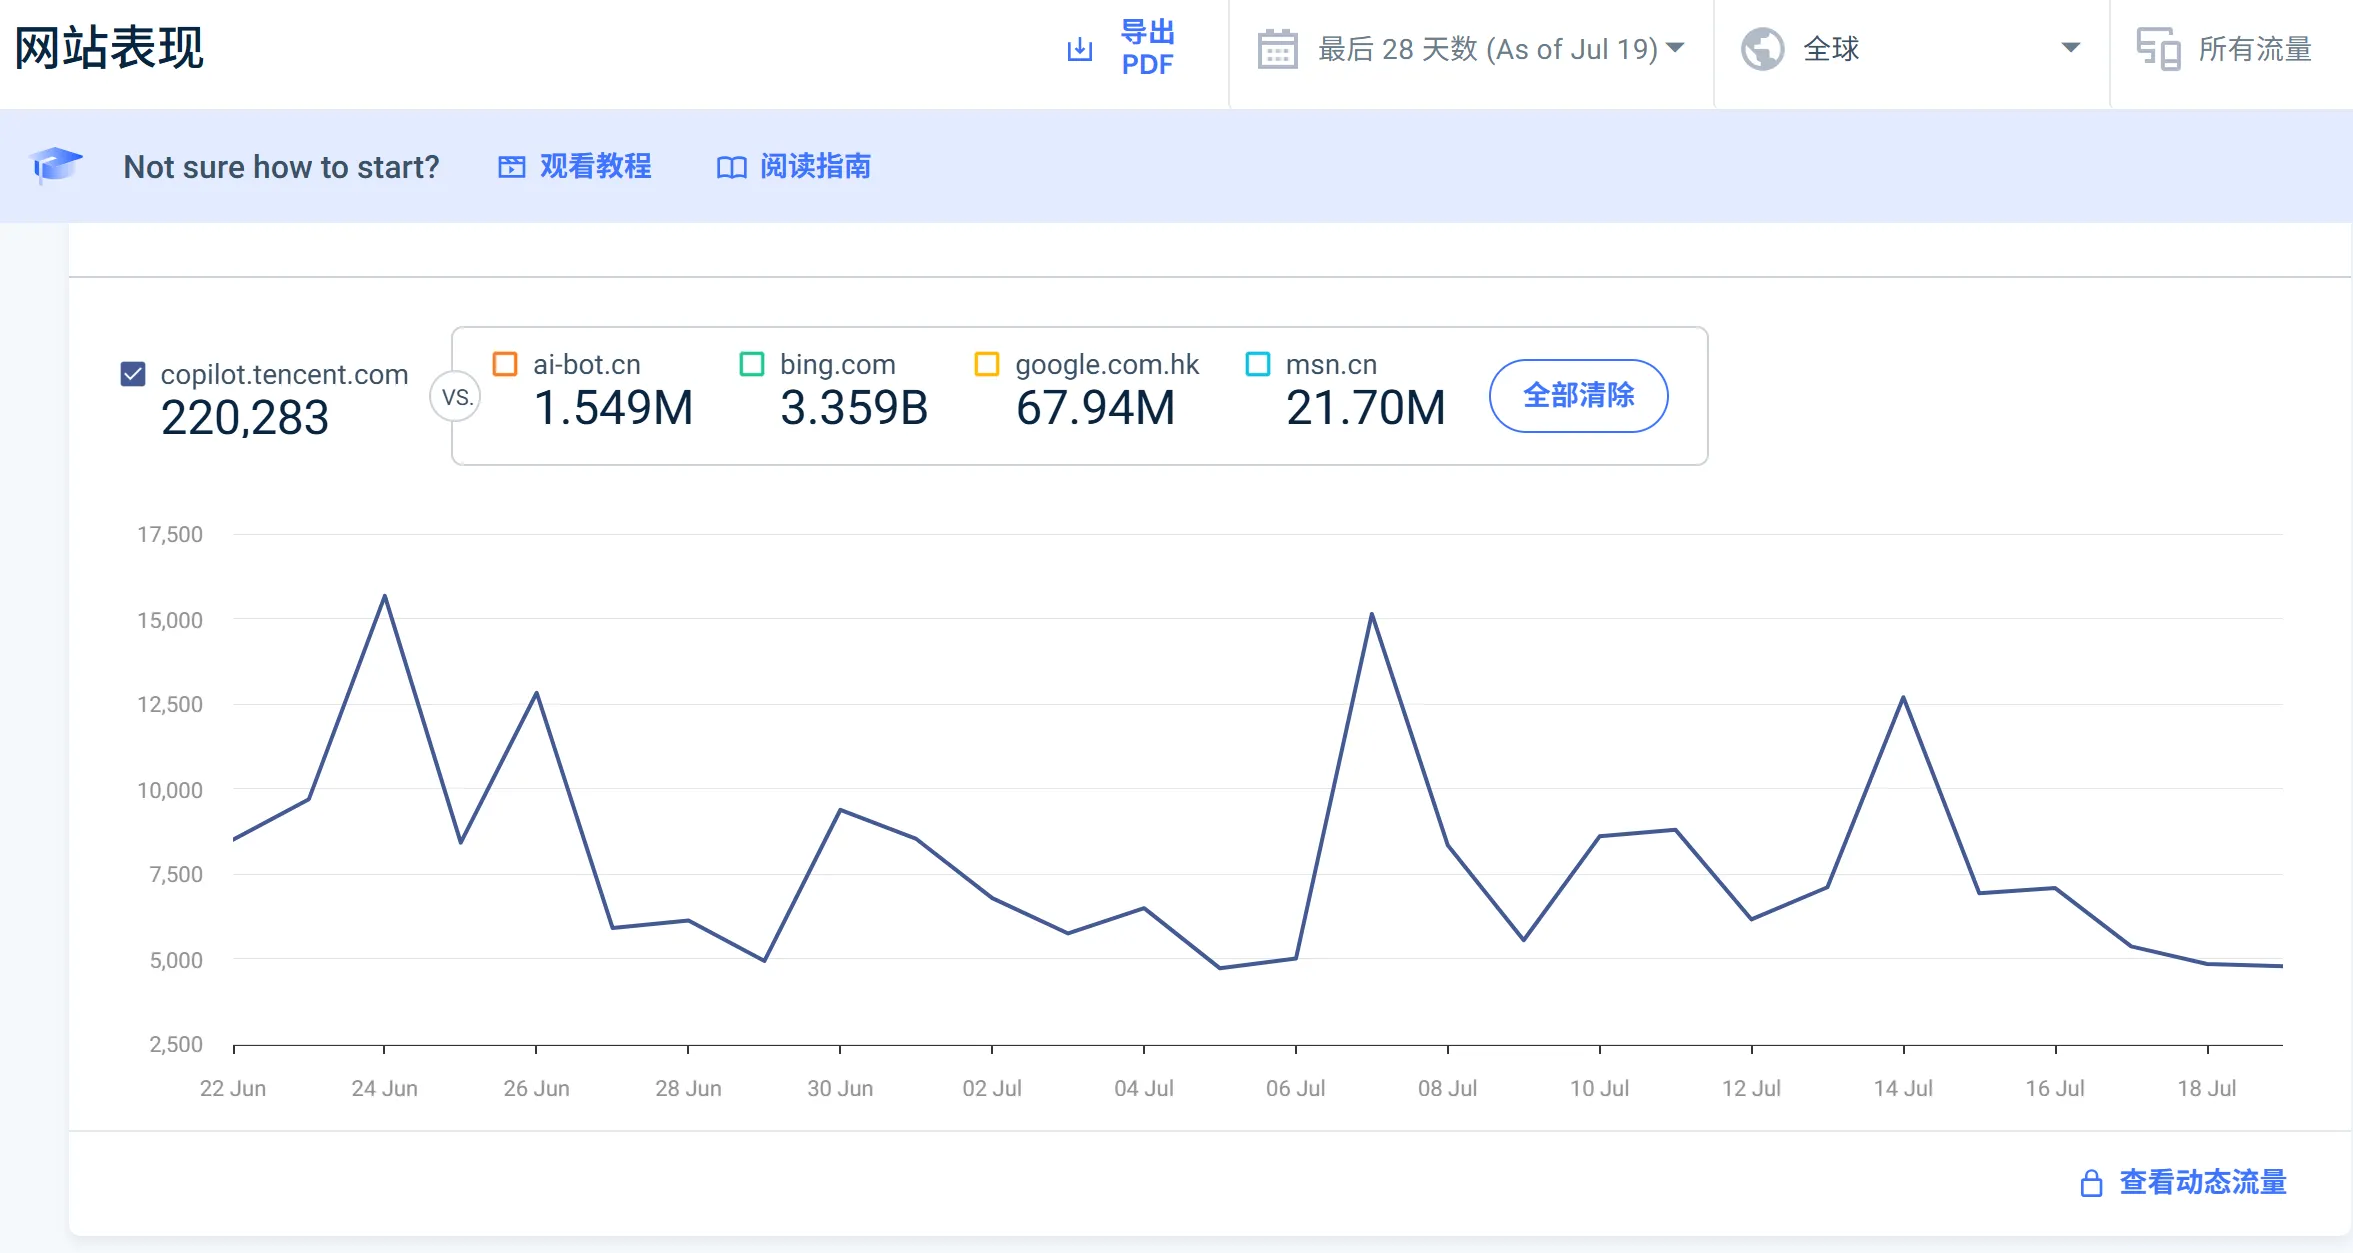Click the lock icon beside 查看动态流量
Screen dimensions: 2353x1253
click(2091, 1183)
